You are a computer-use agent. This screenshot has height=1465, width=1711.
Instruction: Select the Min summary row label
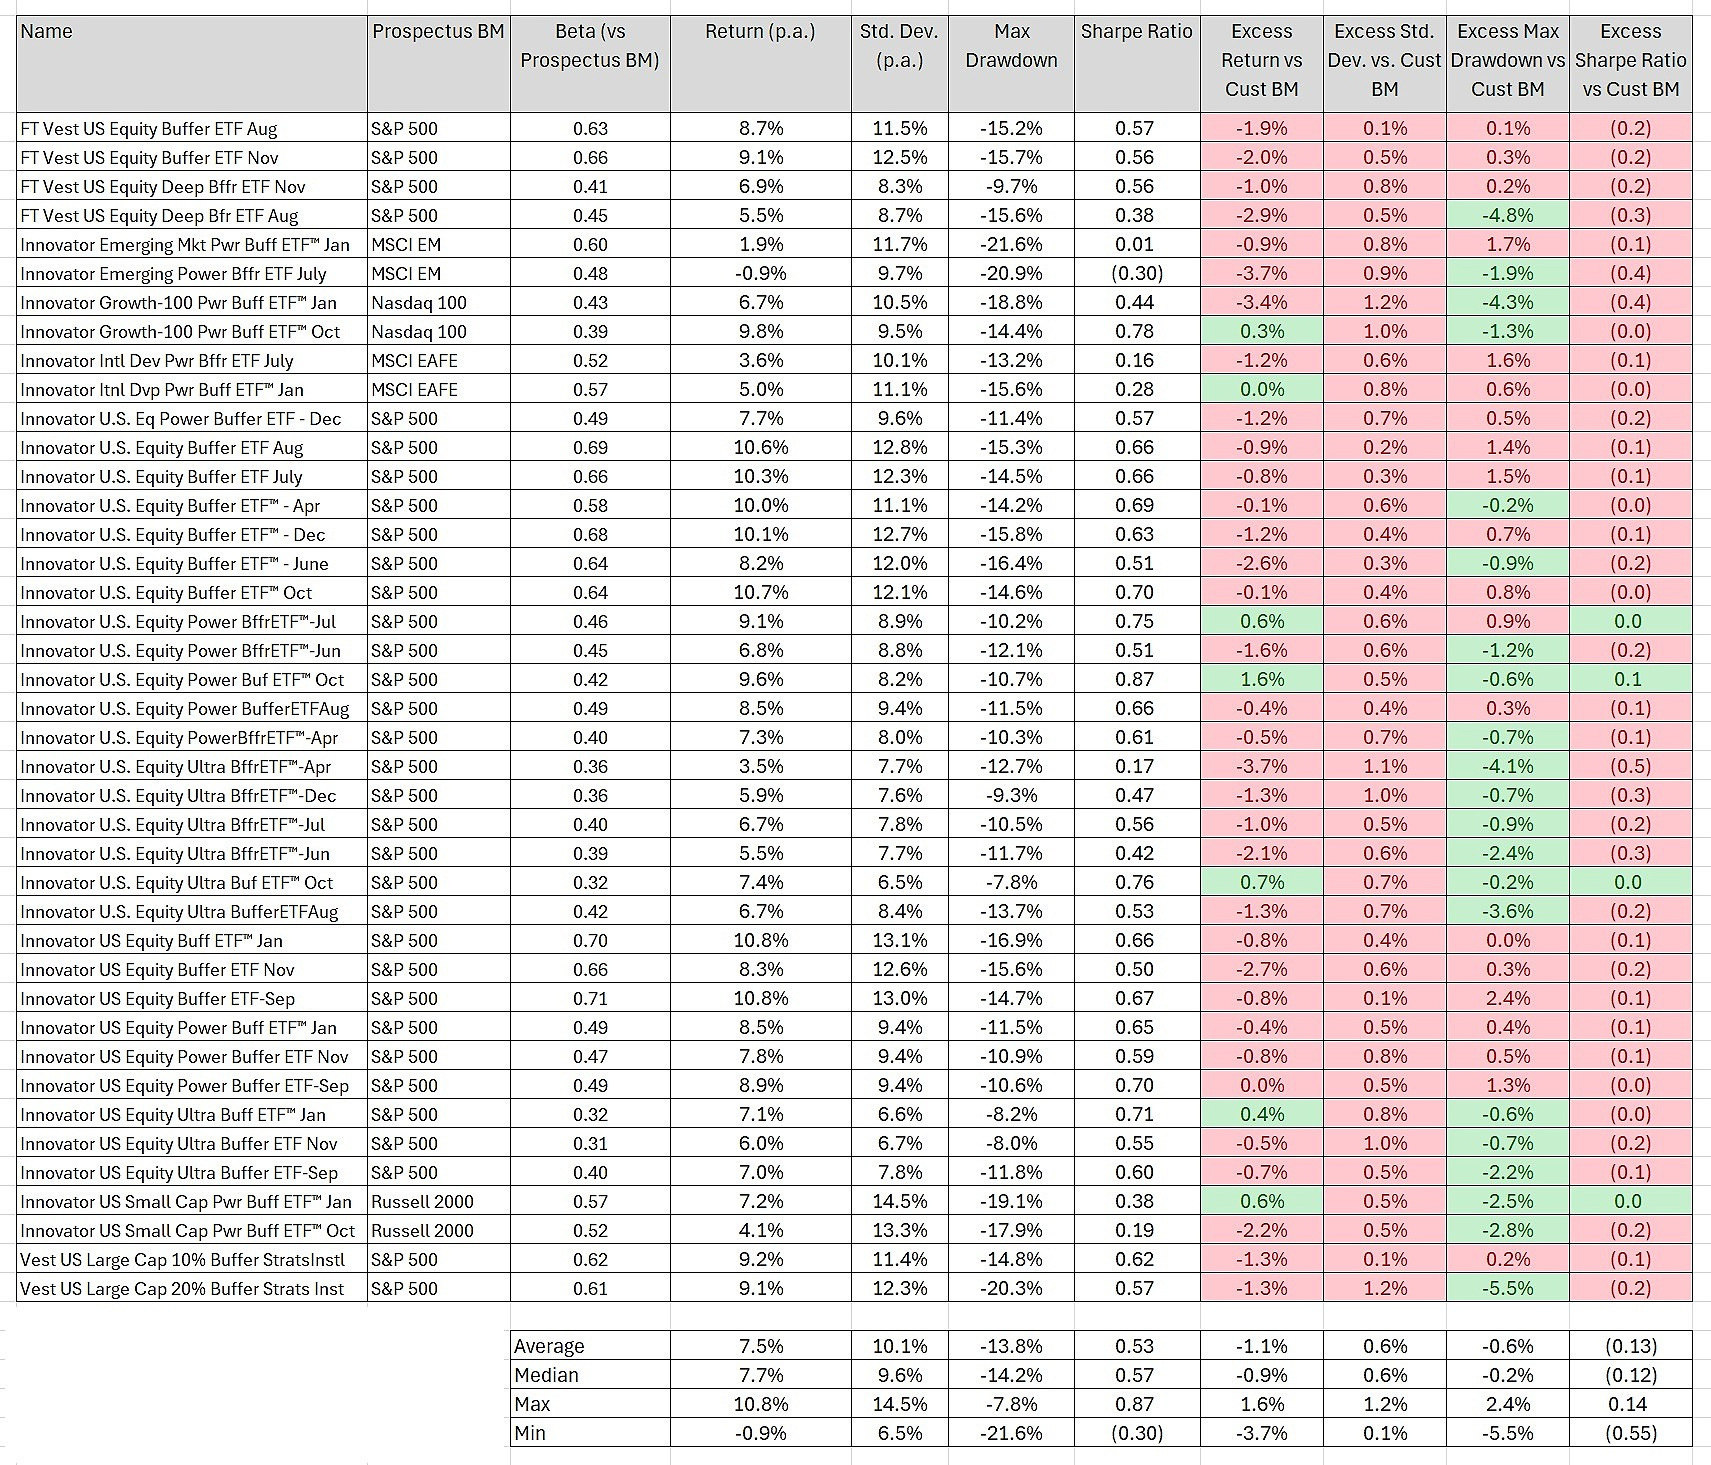[x=590, y=1433]
